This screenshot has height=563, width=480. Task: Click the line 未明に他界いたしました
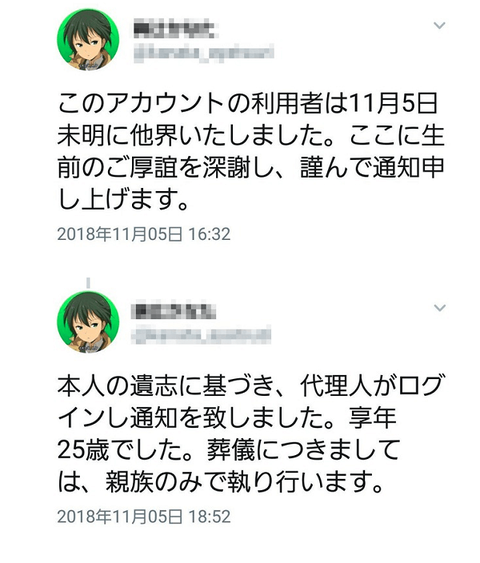251,136
